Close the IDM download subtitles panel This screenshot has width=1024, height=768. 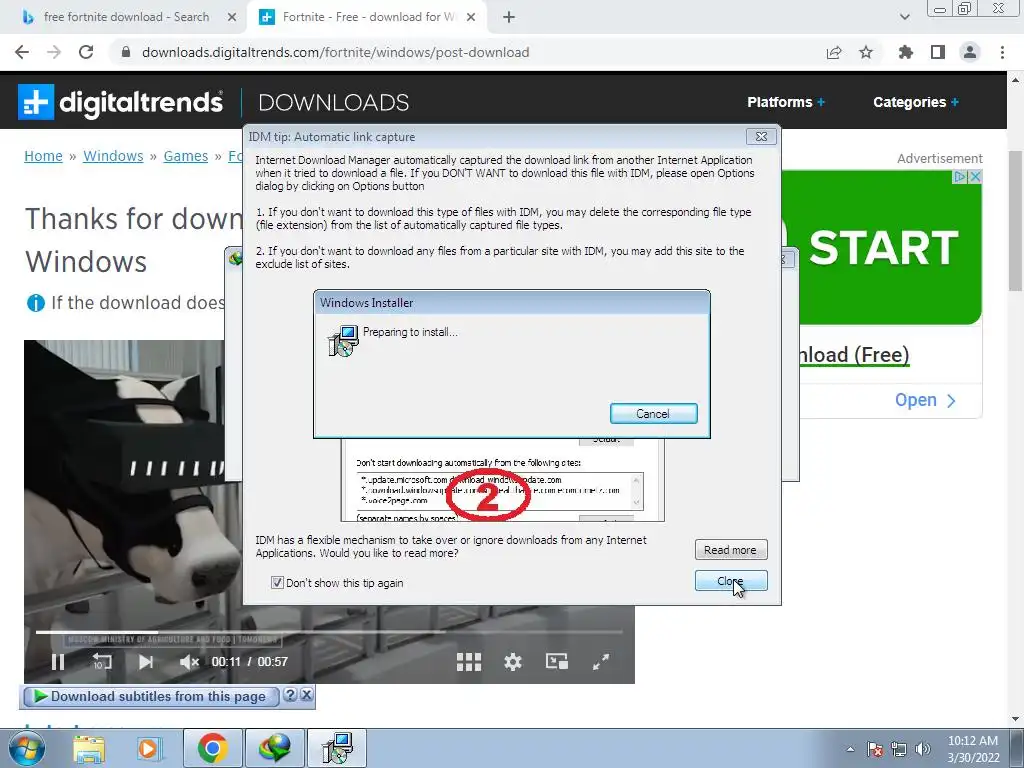tap(306, 695)
